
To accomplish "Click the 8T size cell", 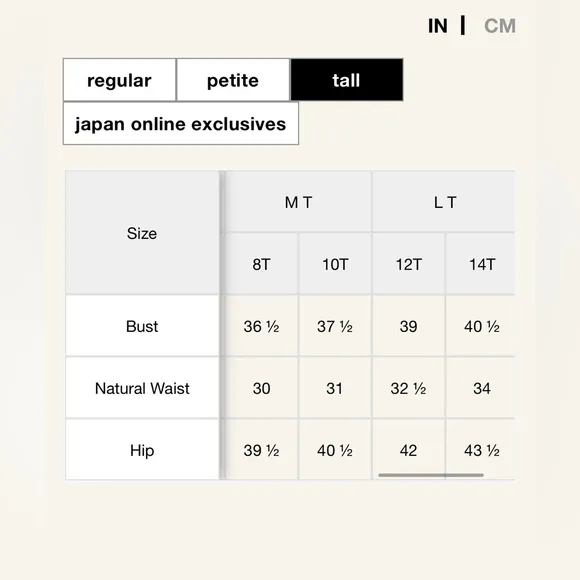I will tap(262, 264).
